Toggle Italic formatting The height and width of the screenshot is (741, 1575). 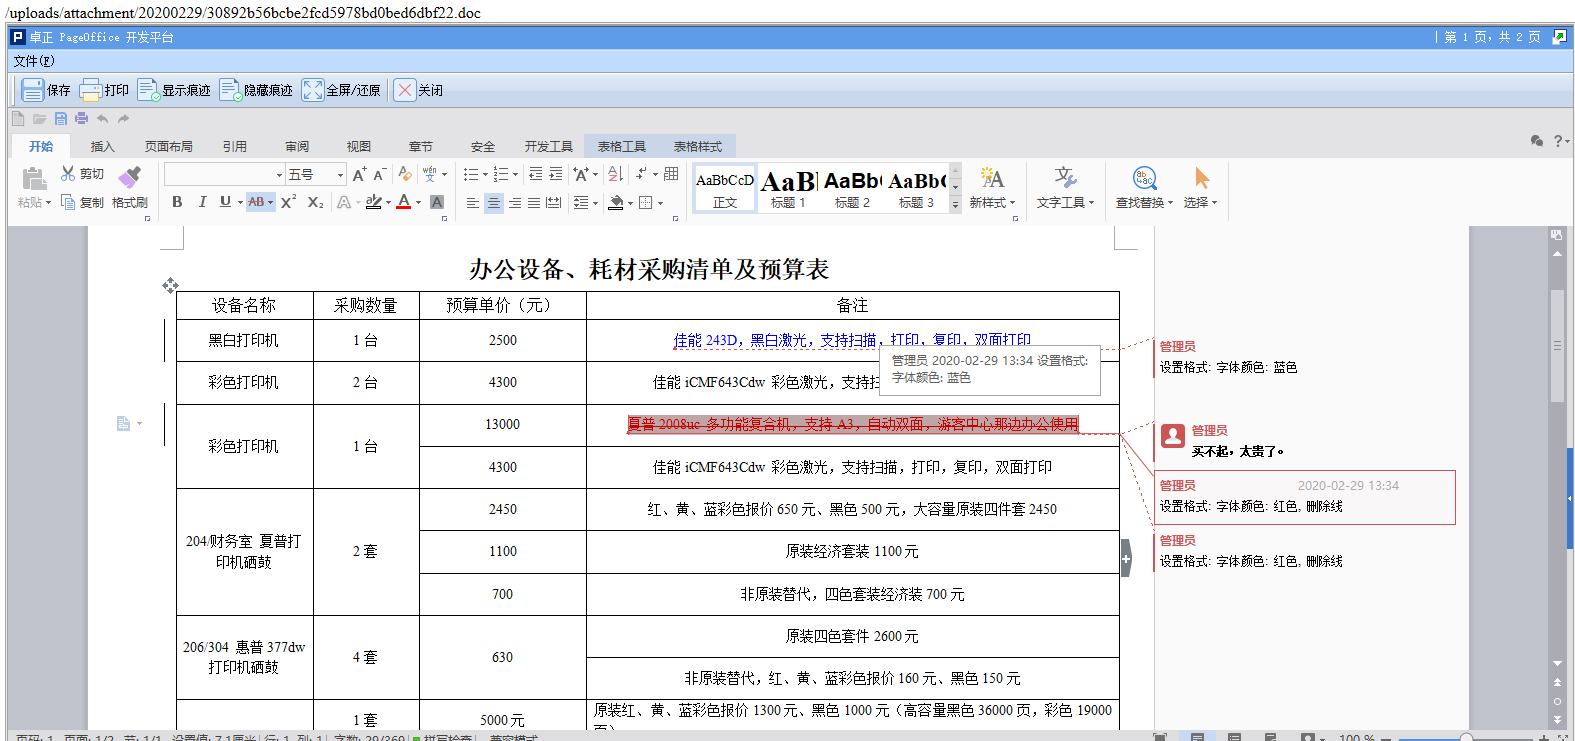pyautogui.click(x=202, y=202)
